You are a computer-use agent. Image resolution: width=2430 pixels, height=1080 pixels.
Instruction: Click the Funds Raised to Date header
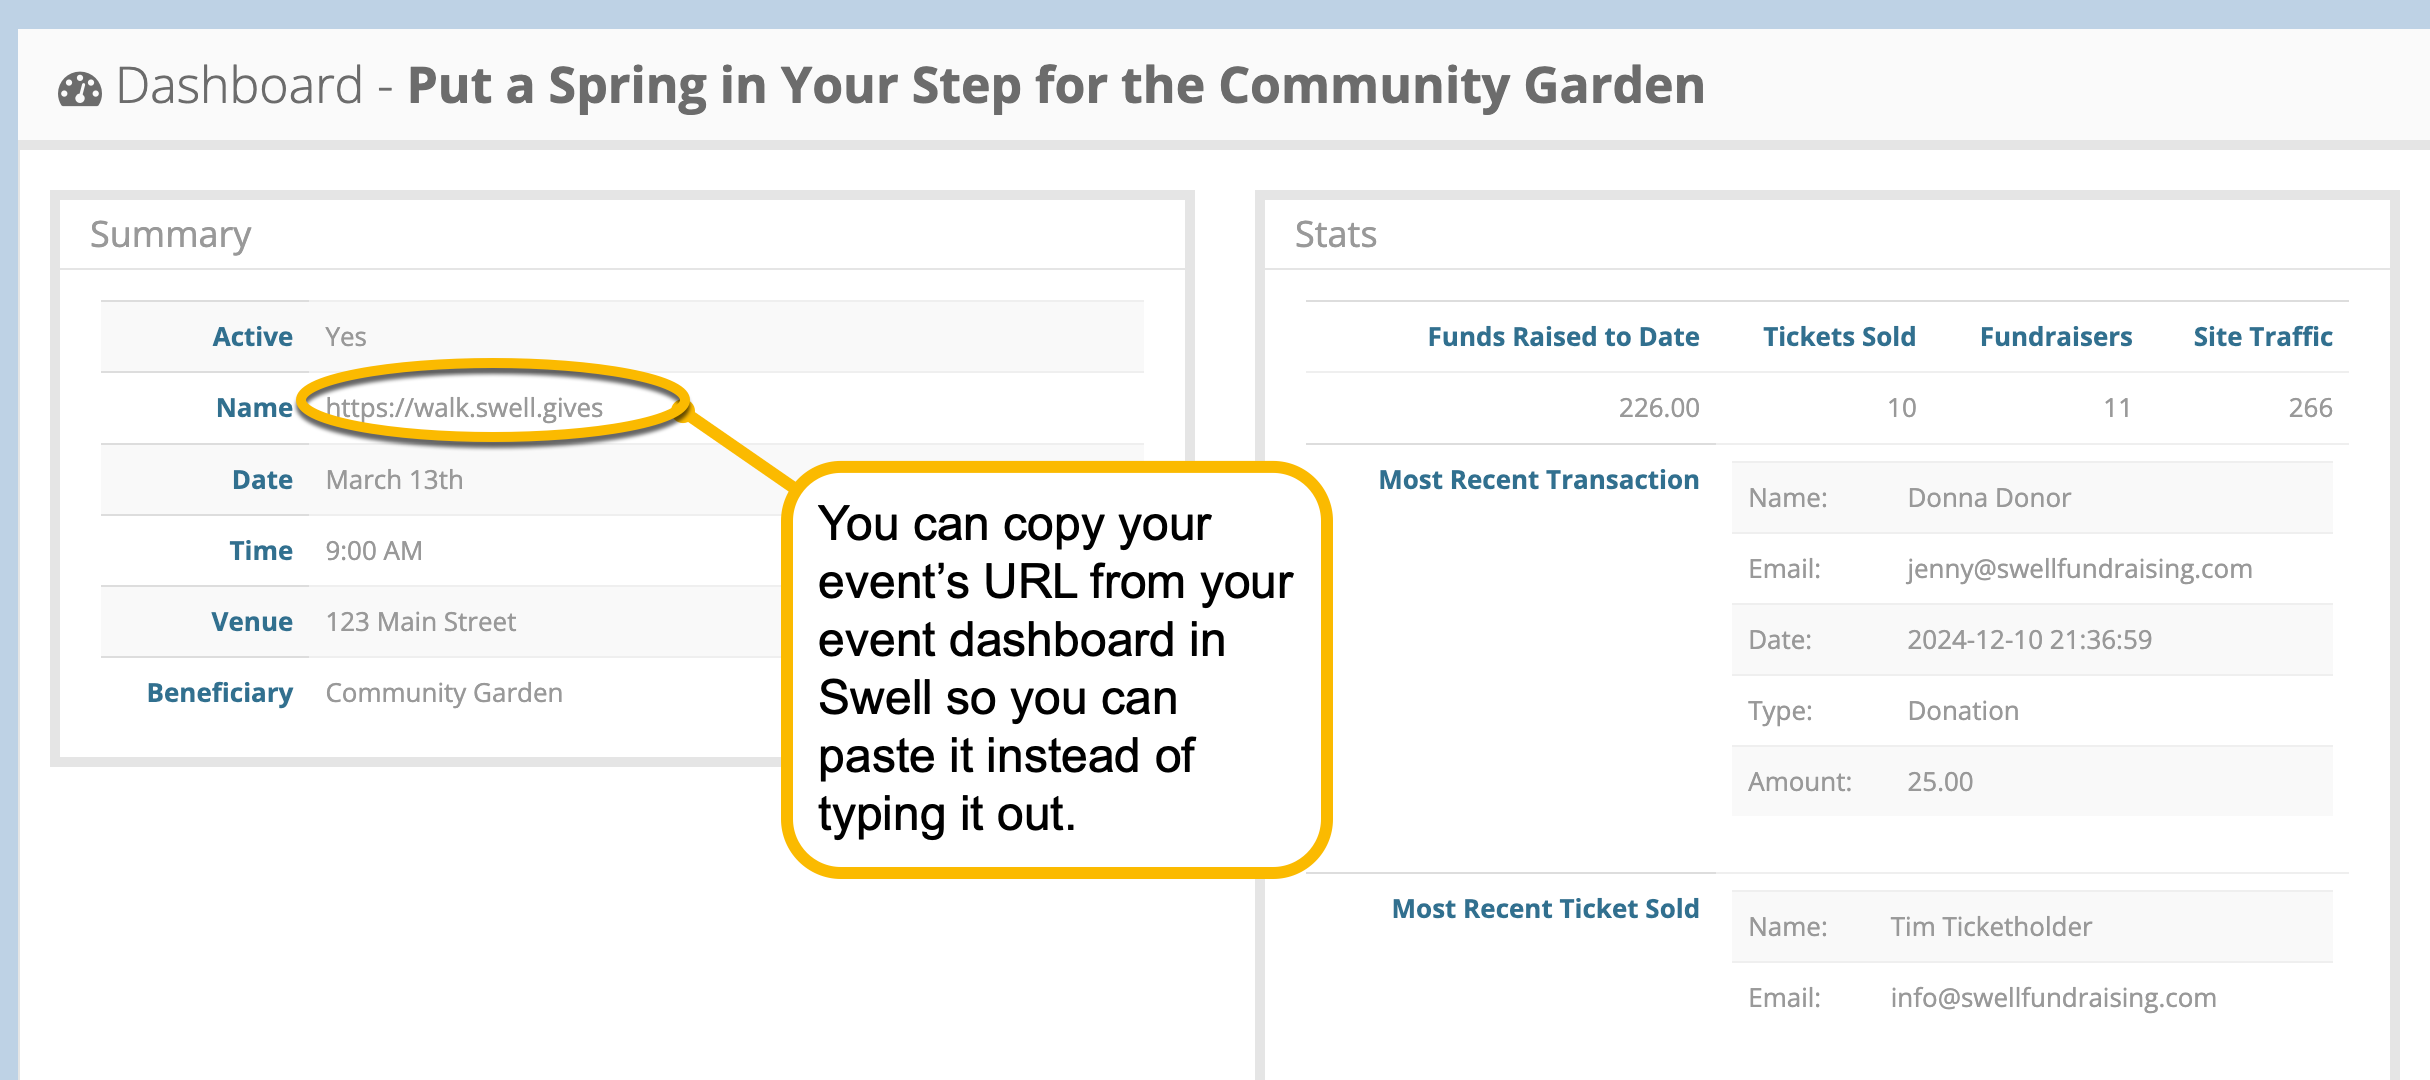(x=1562, y=337)
